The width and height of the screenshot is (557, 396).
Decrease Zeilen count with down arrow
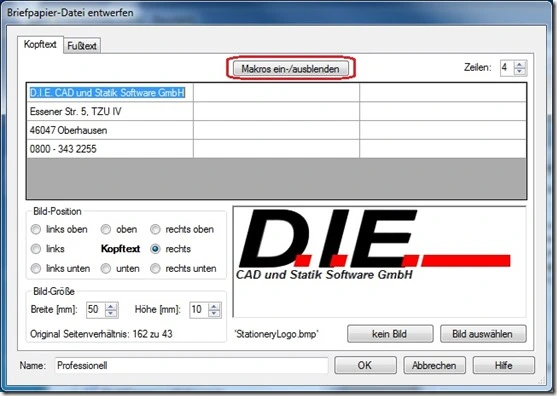click(520, 71)
